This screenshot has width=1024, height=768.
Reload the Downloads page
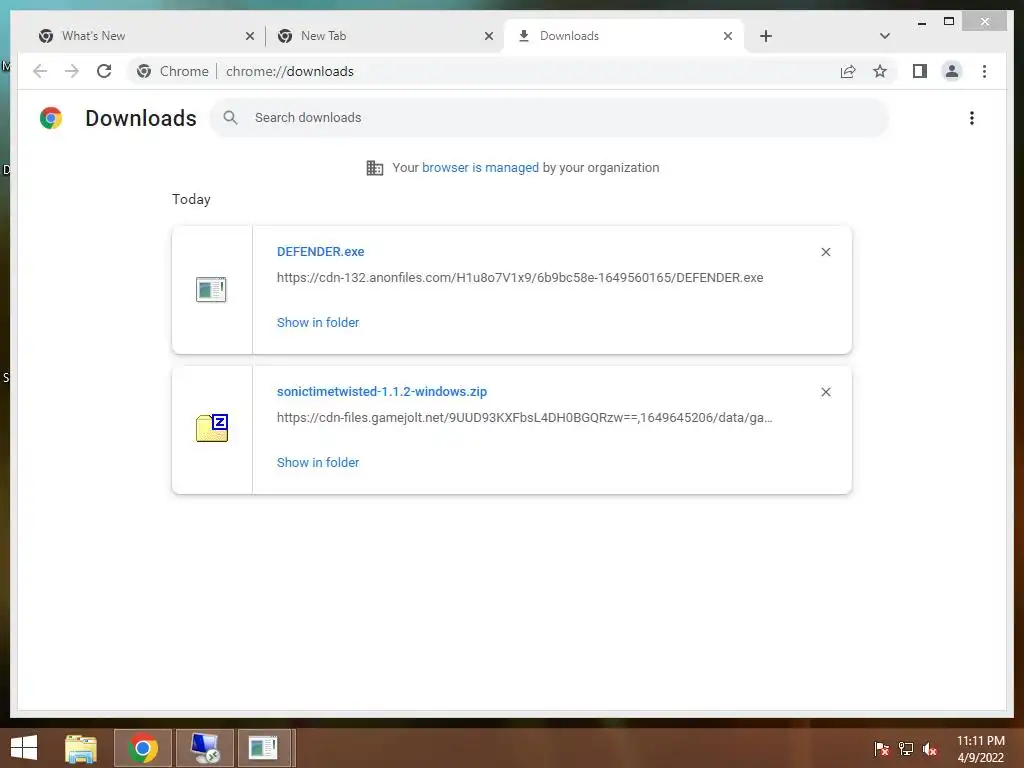(x=104, y=71)
